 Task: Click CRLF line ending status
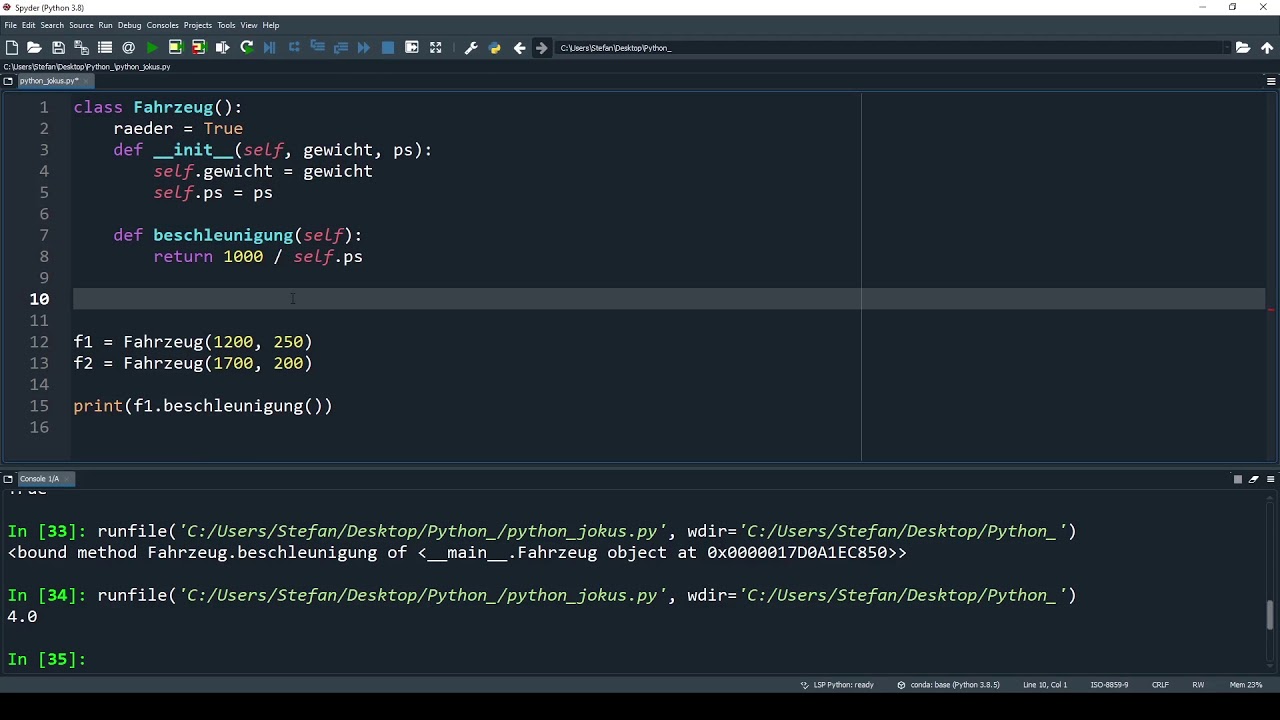[x=1160, y=685]
